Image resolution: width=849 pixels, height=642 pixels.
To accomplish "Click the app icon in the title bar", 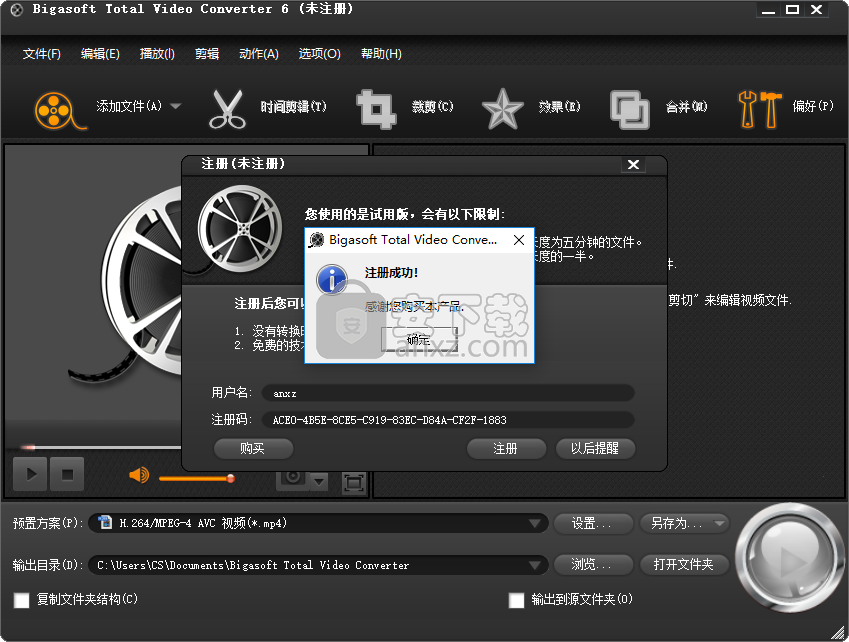I will tap(17, 10).
